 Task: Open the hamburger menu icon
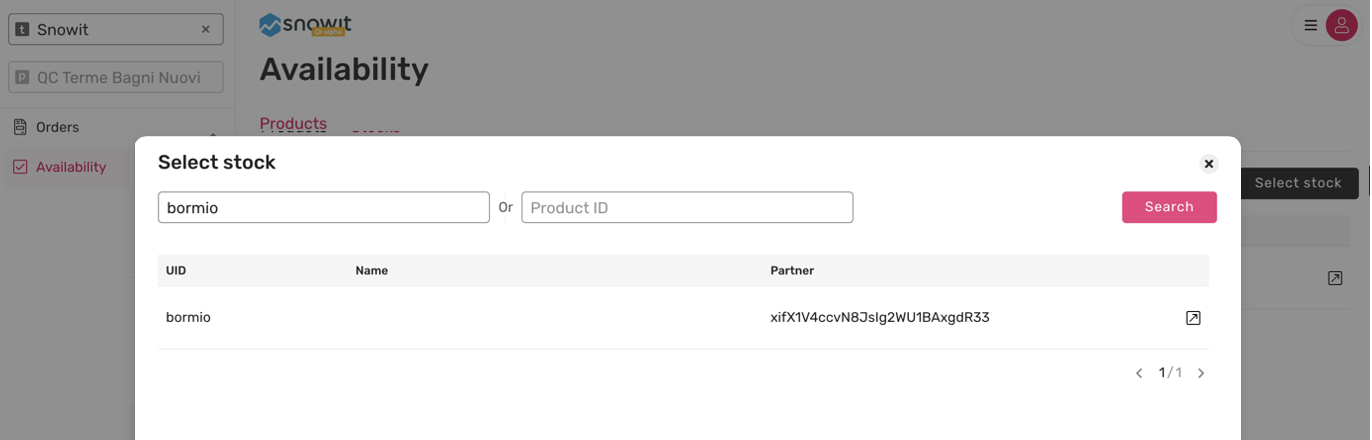[1310, 26]
